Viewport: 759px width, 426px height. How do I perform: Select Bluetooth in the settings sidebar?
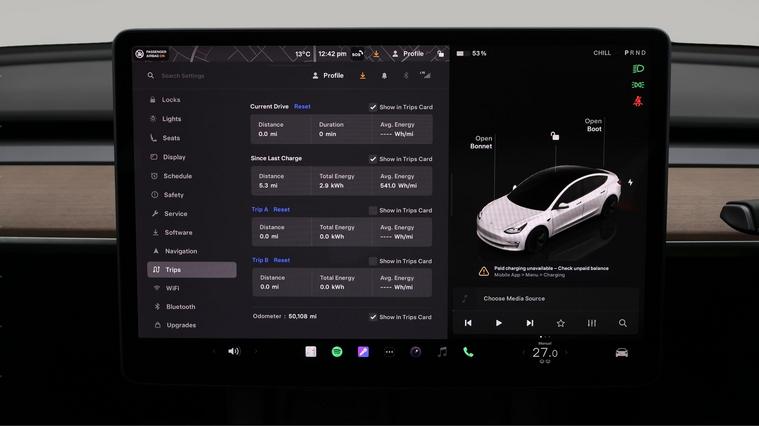point(181,307)
